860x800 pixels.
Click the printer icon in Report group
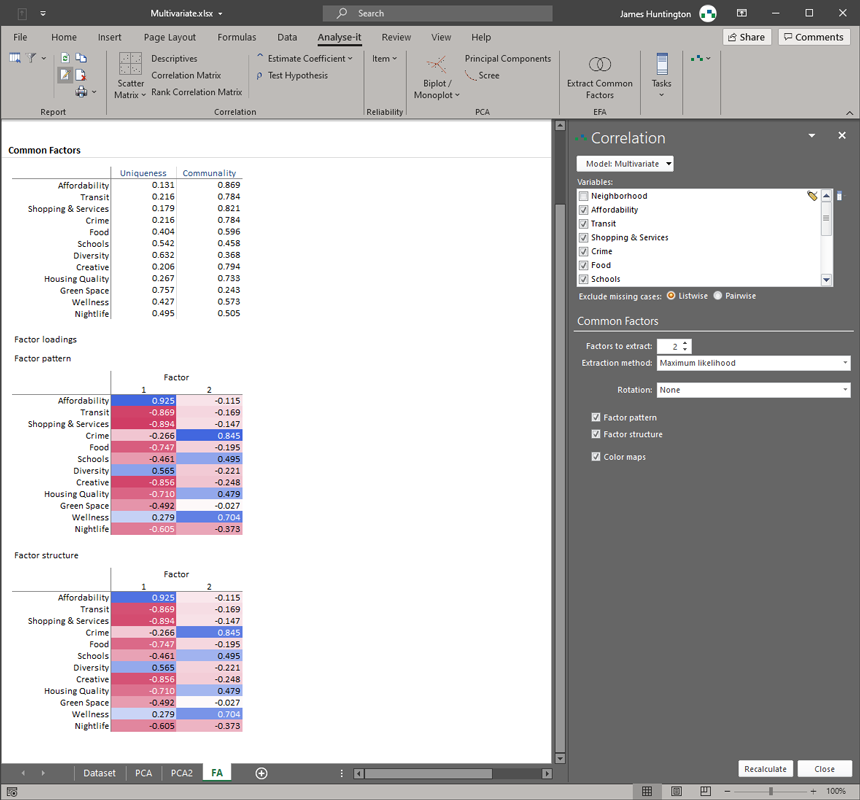(x=81, y=92)
